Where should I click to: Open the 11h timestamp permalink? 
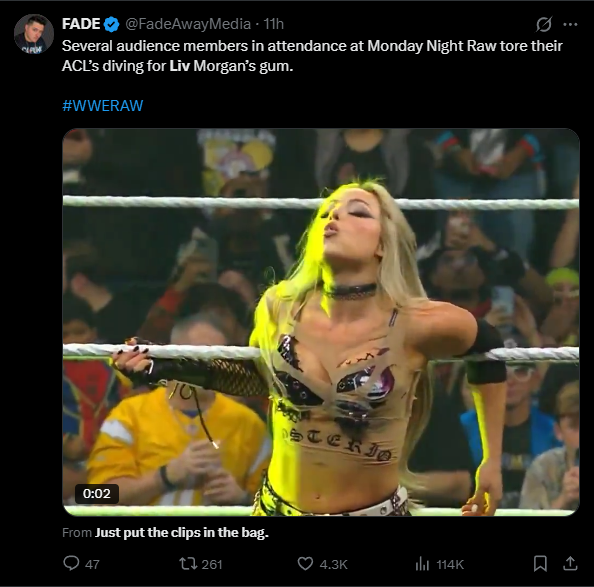(x=274, y=24)
